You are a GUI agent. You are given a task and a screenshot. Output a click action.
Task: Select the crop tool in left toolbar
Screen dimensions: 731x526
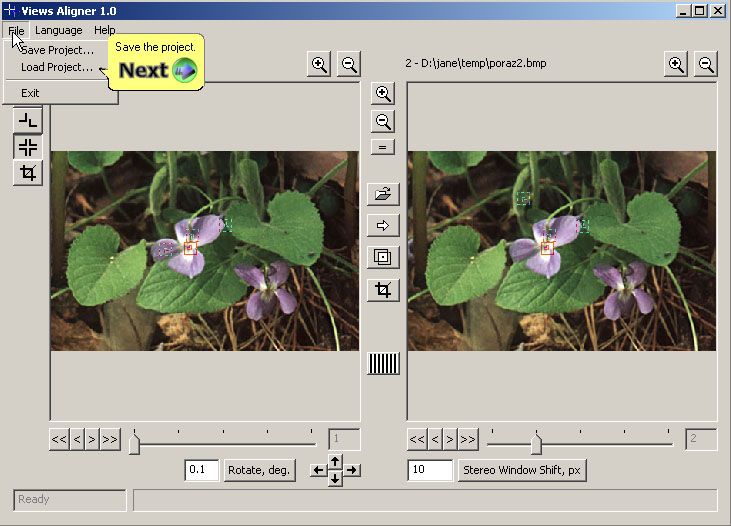[x=28, y=173]
